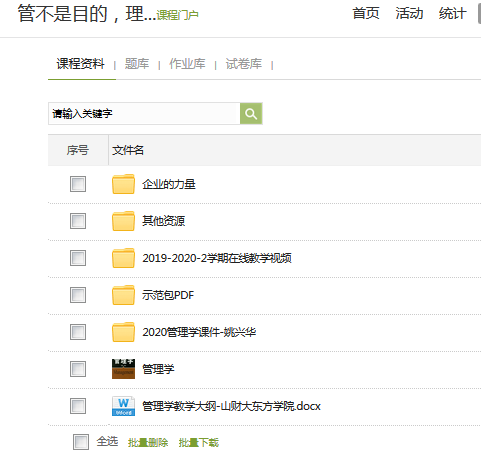481x458 pixels.
Task: Tick the checkbox beside 示范包PDF
Action: point(78,295)
